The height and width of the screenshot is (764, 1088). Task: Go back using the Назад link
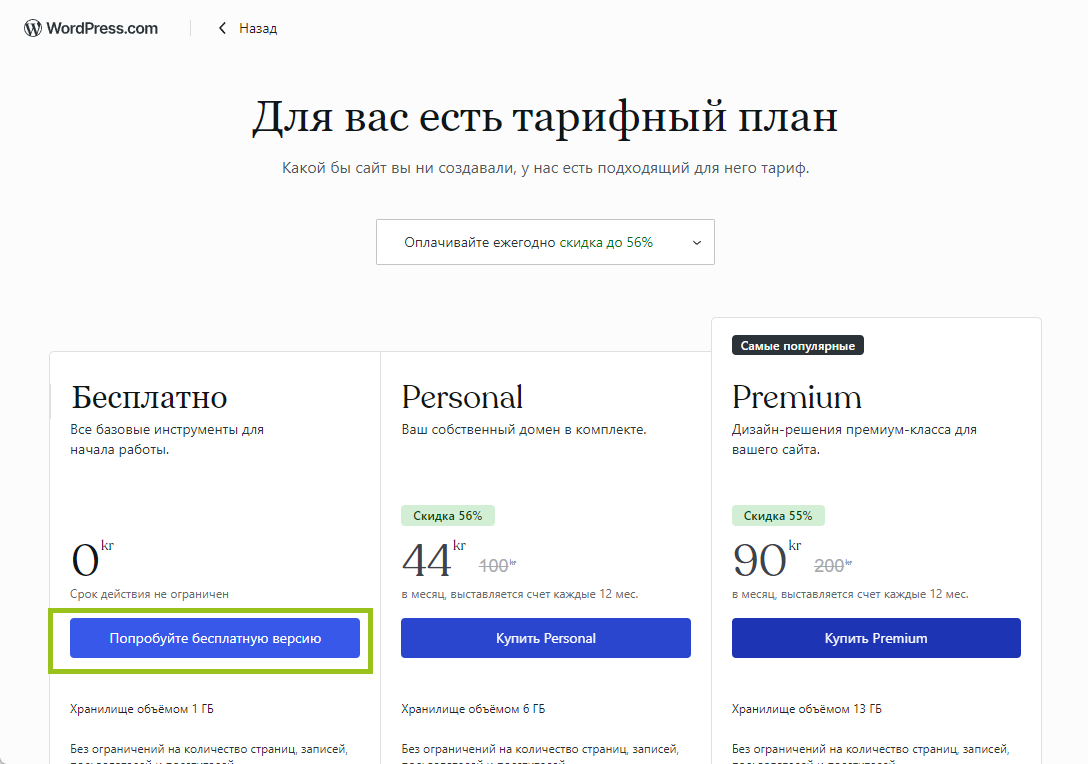(257, 28)
